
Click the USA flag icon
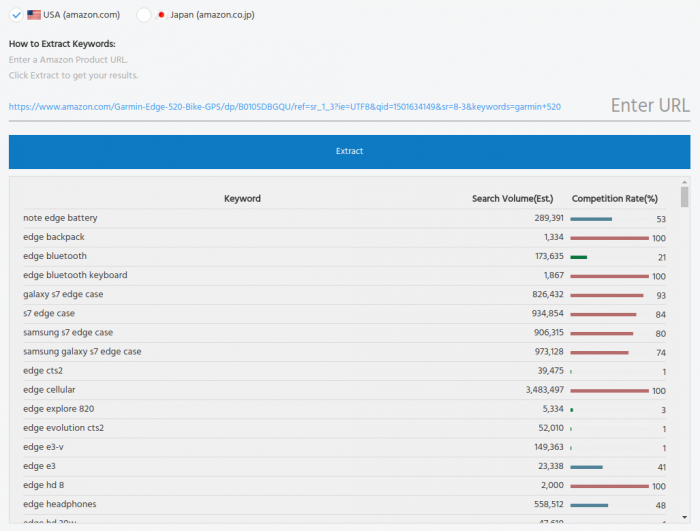click(x=34, y=15)
